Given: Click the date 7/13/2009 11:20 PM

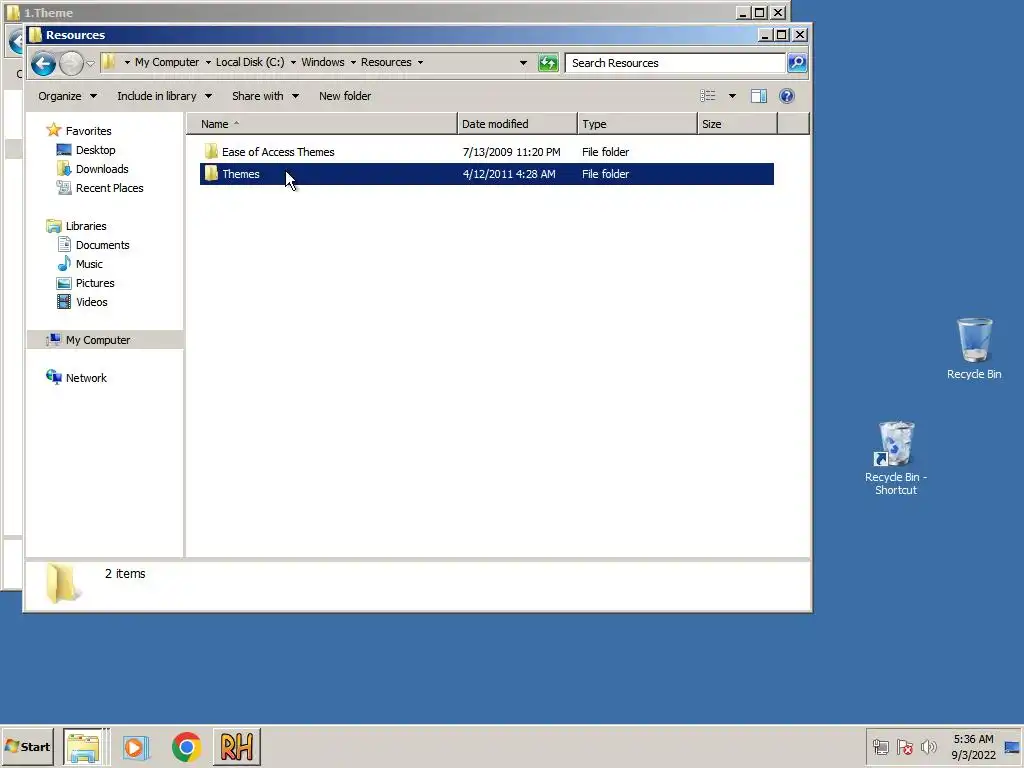Looking at the screenshot, I should click(511, 152).
